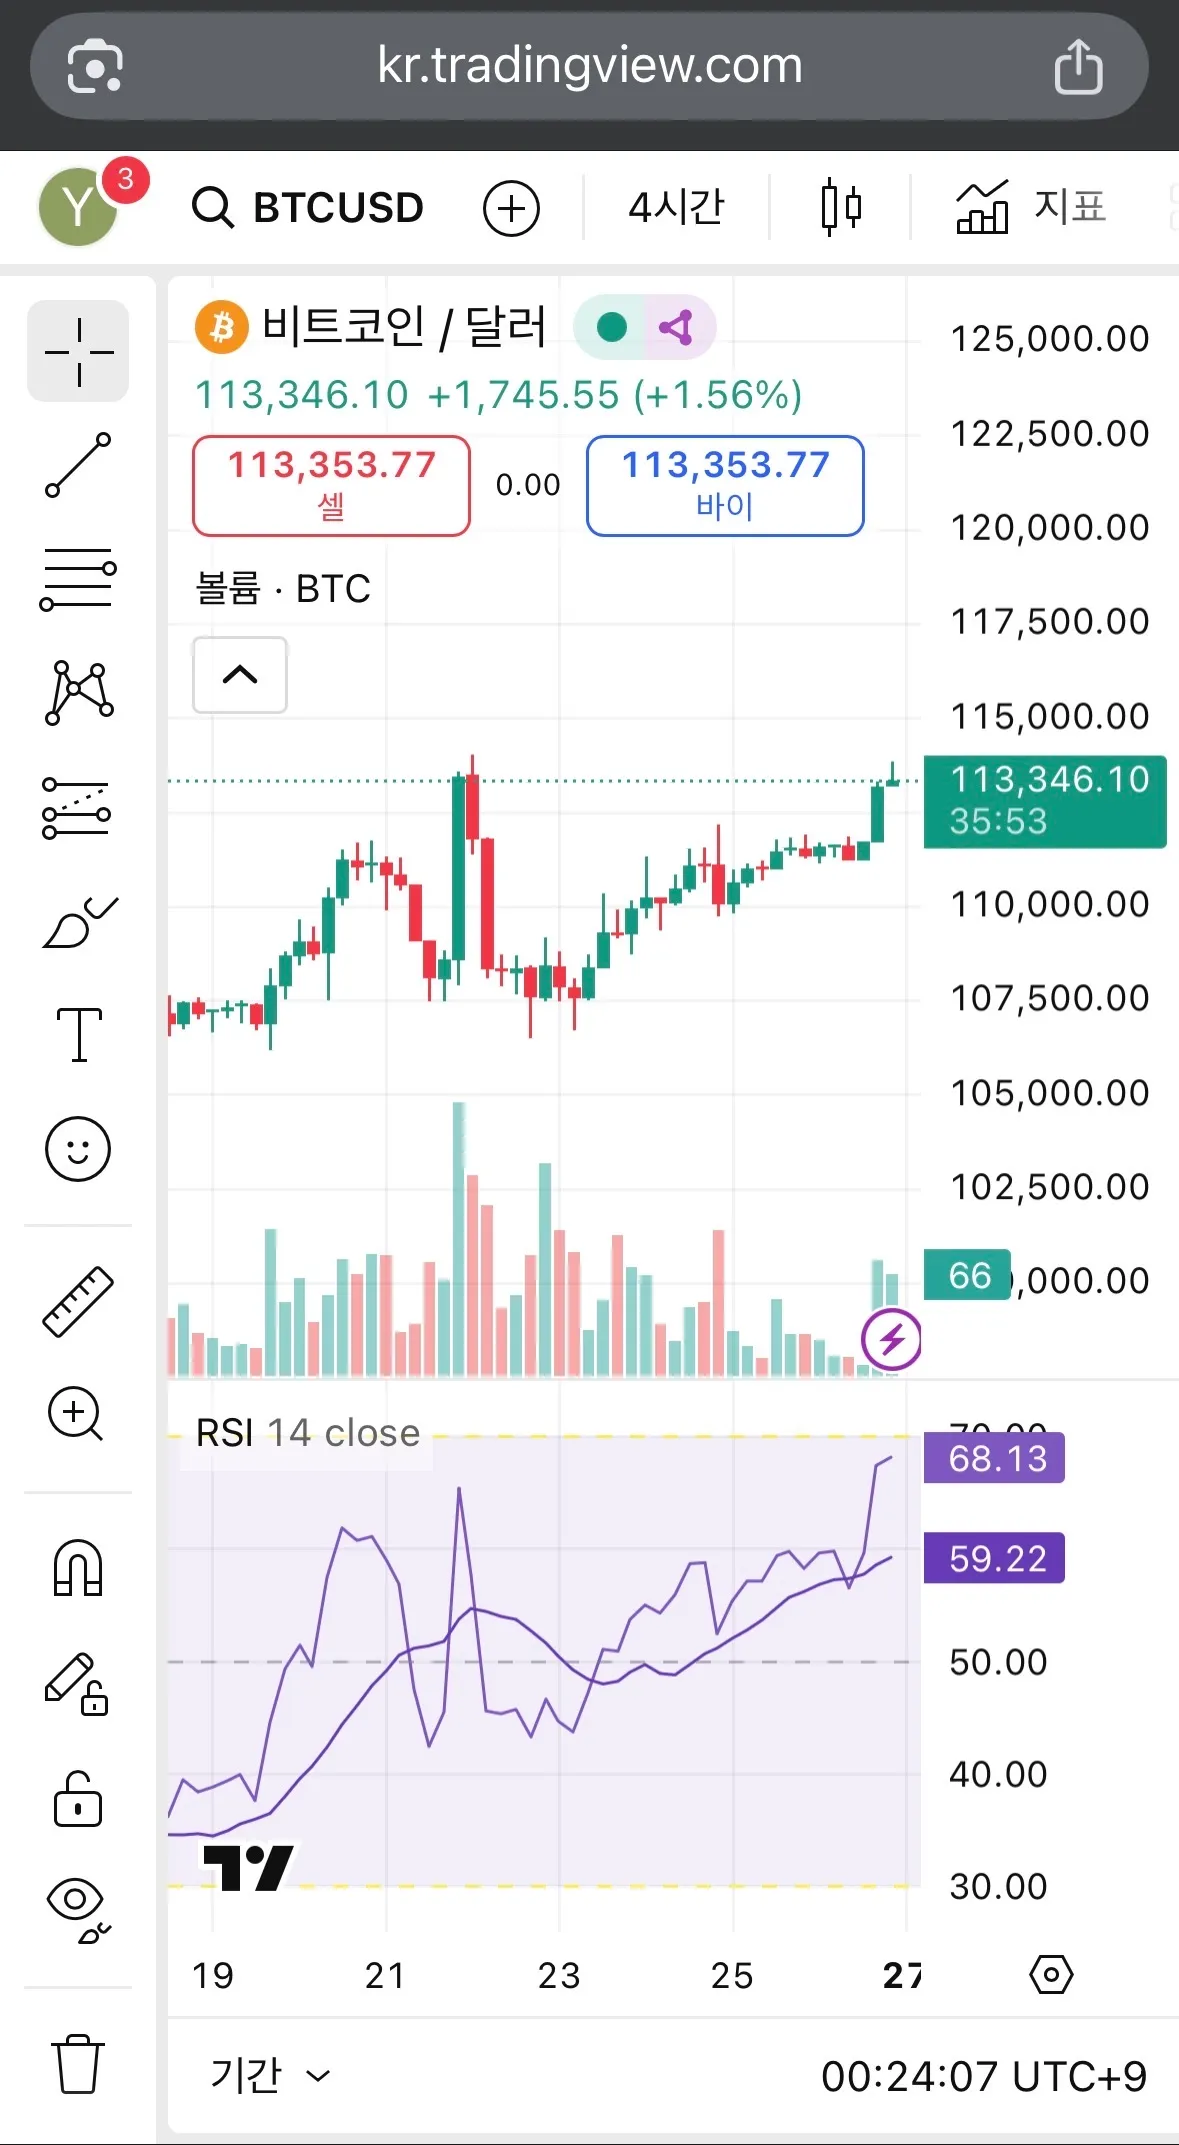Viewport: 1179px width, 2145px height.
Task: Toggle lock all drawings padlock
Action: 78,1799
